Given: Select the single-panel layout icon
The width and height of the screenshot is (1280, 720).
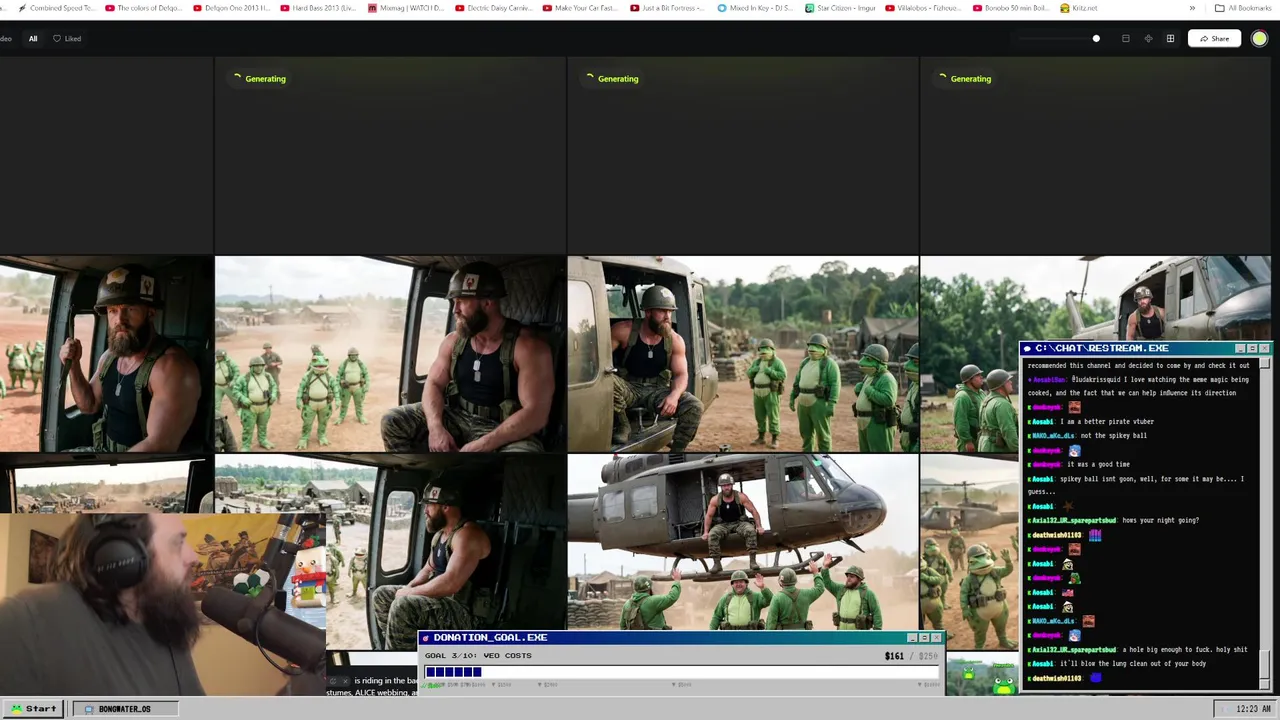Looking at the screenshot, I should pos(1125,38).
